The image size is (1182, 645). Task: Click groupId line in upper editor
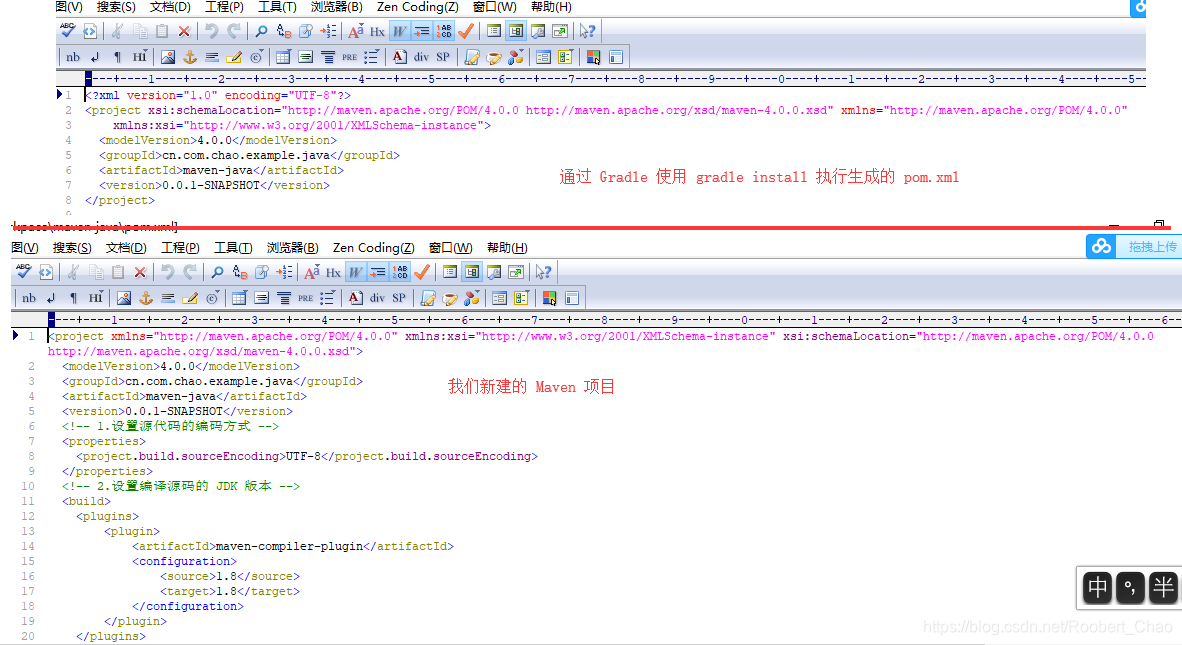[x=250, y=155]
